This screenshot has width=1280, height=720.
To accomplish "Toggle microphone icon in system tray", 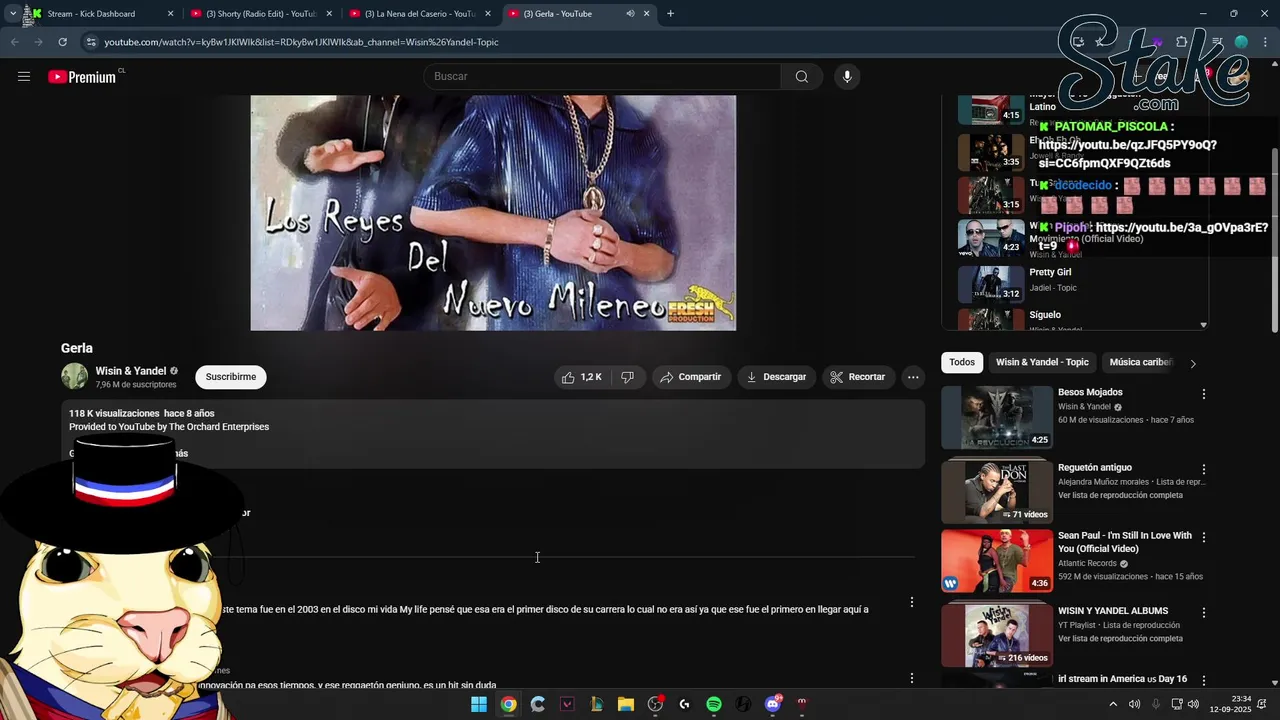I will tap(1155, 704).
